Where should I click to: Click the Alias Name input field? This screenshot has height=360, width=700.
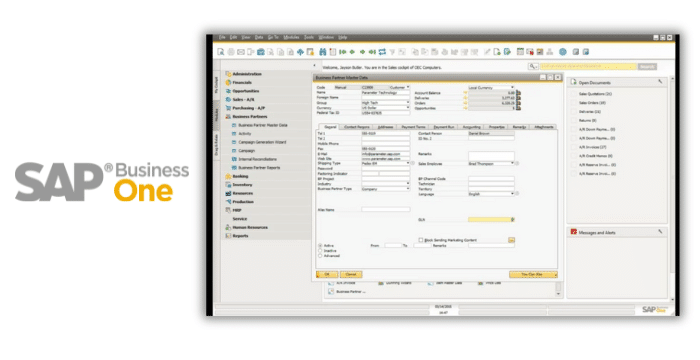click(x=386, y=209)
